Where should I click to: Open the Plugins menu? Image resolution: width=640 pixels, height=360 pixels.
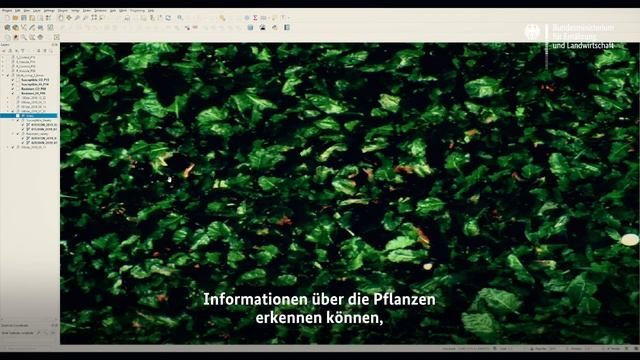(63, 11)
